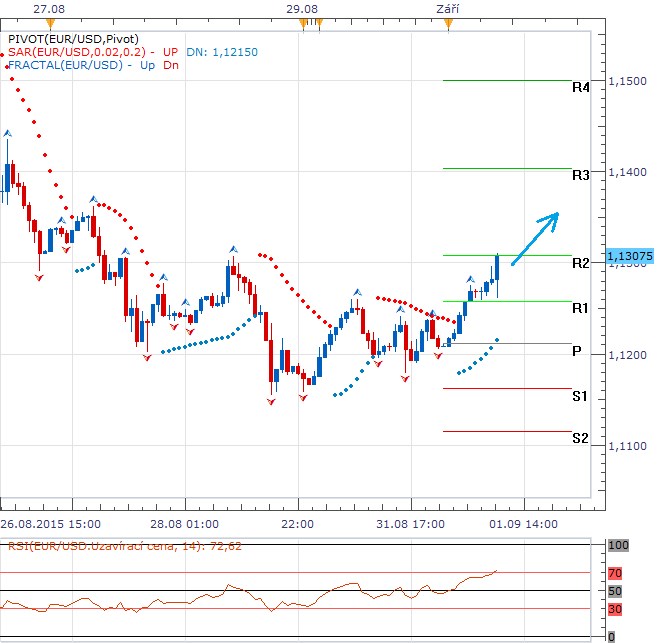
Task: Select the S2 support level label
Action: coord(580,438)
